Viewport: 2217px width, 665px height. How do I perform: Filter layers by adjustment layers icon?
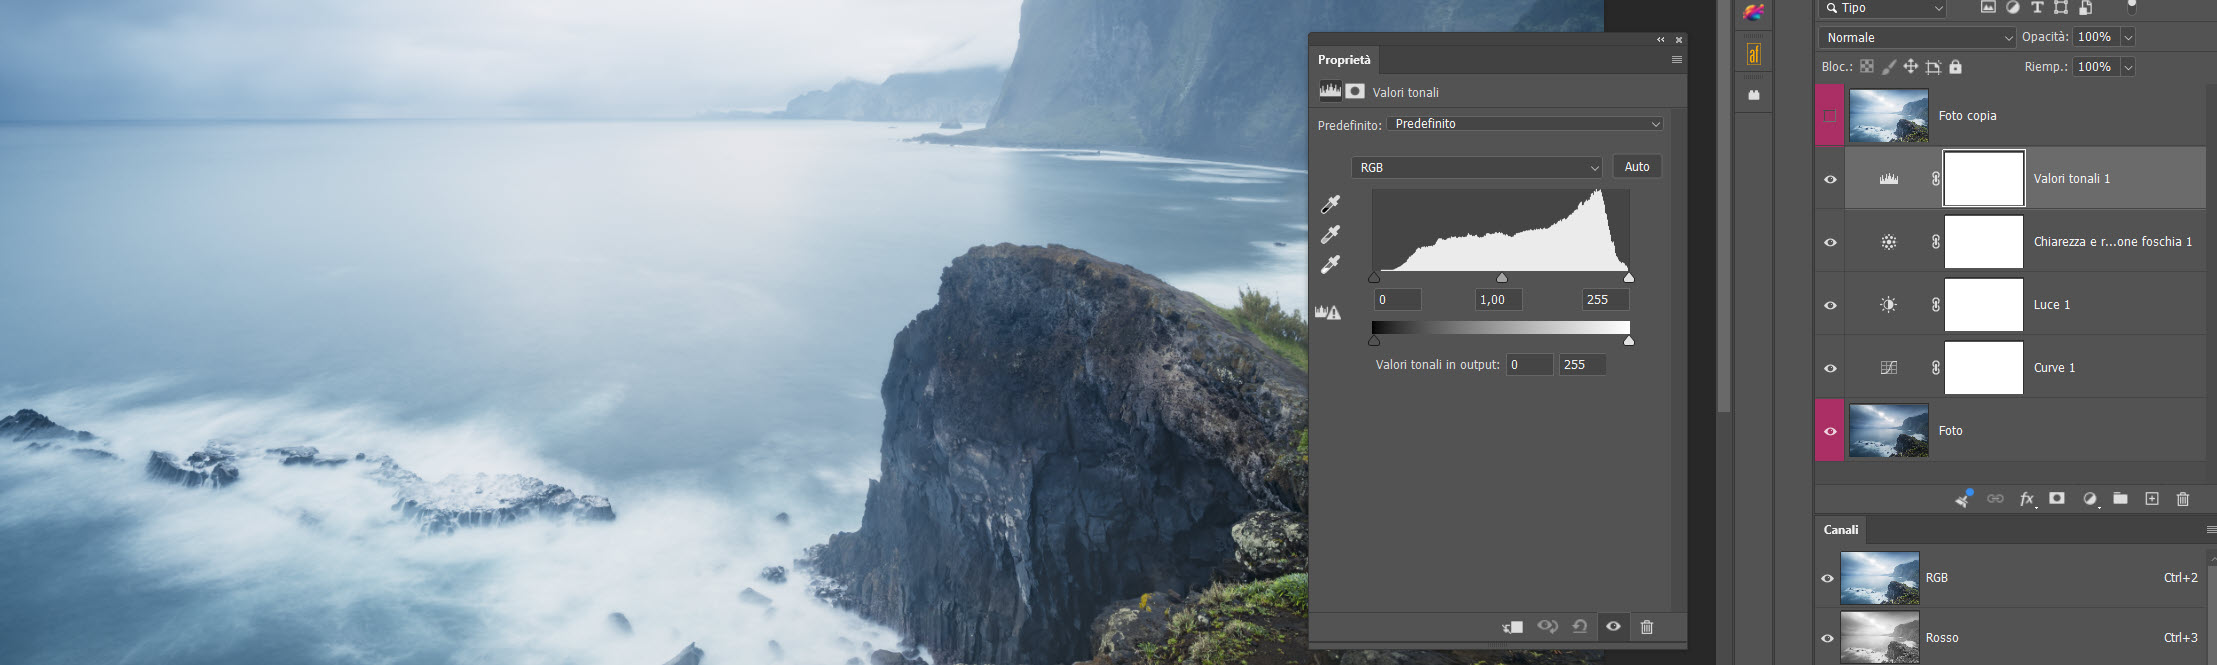click(2013, 7)
